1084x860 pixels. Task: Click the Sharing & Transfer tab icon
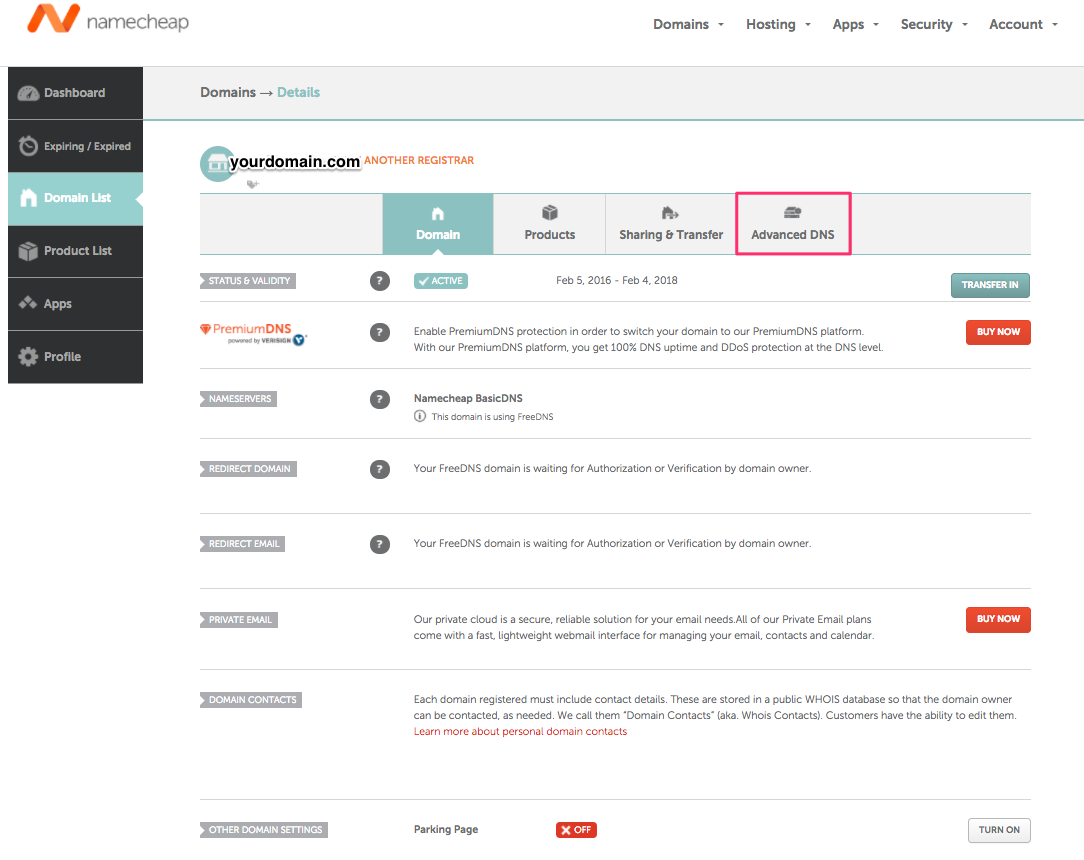(671, 212)
